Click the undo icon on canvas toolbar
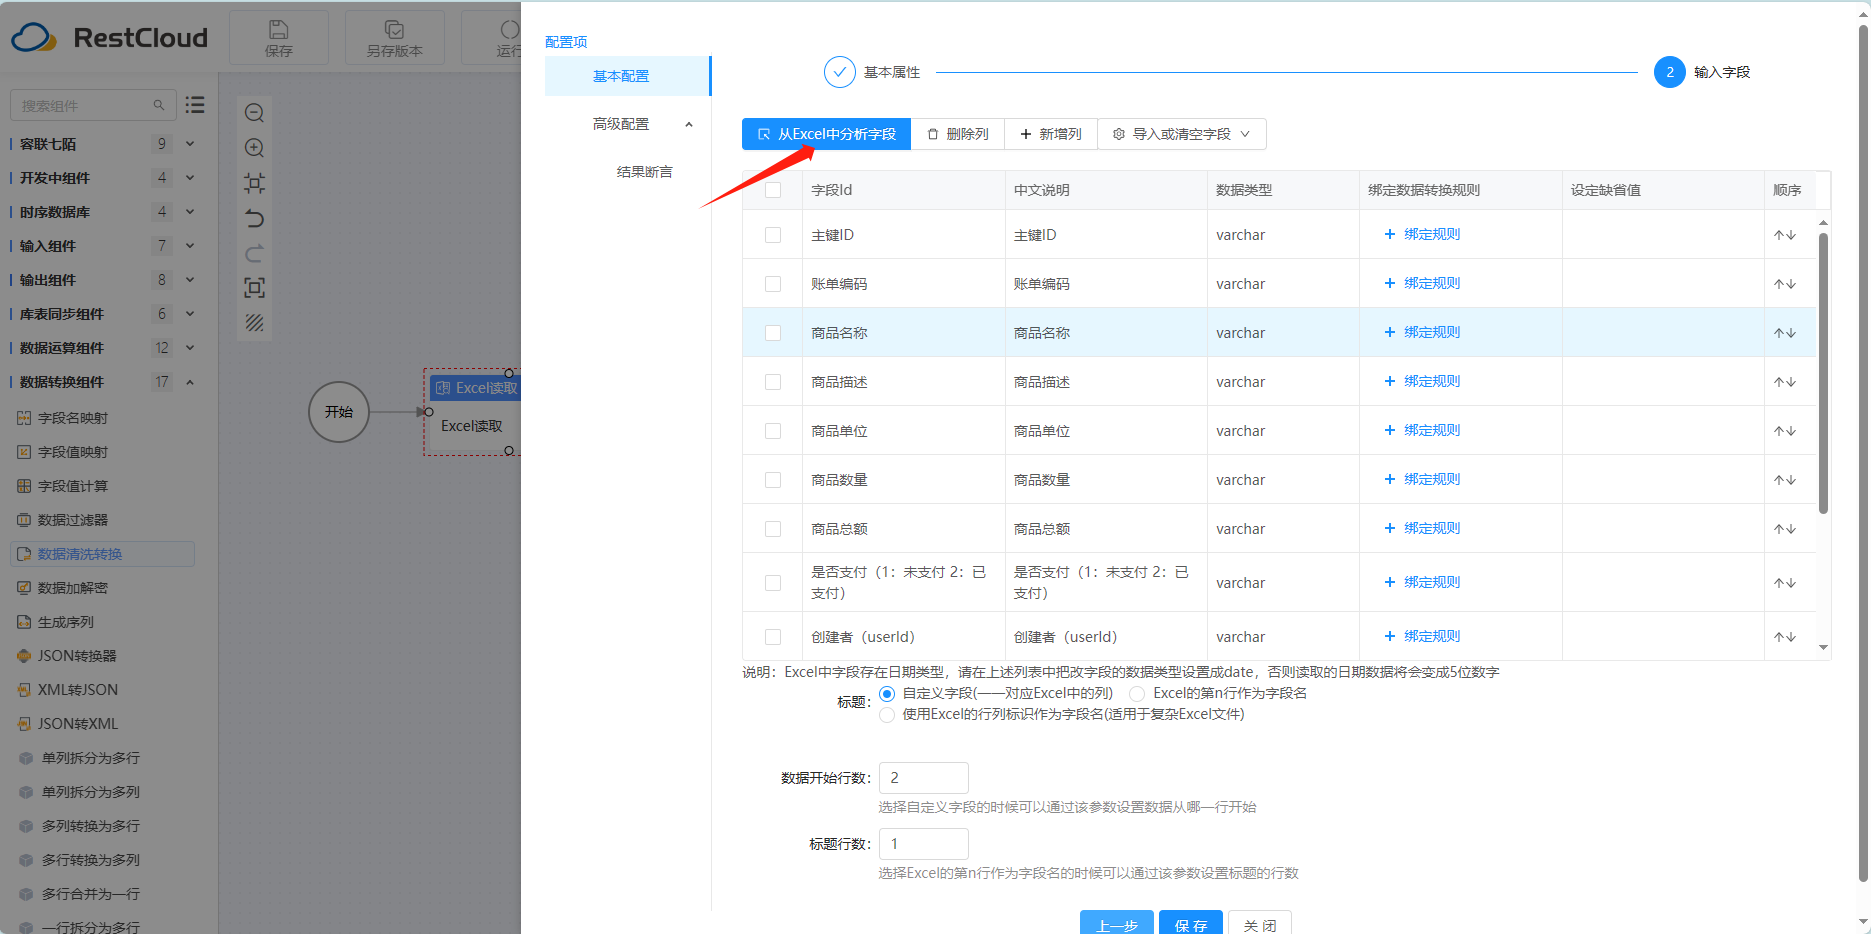 click(x=254, y=218)
